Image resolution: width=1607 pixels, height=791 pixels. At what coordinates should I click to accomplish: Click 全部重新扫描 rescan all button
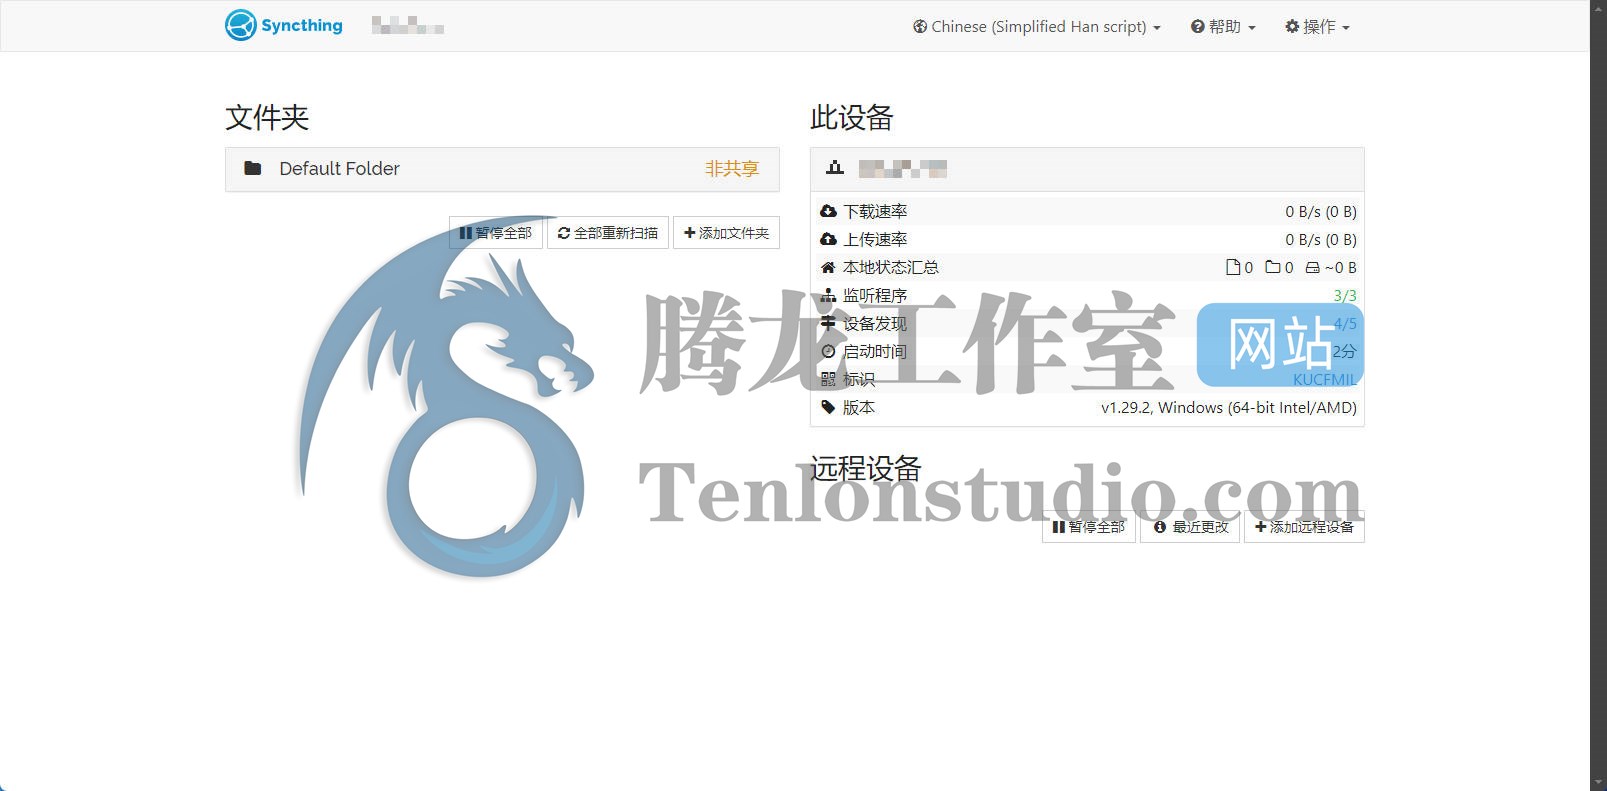(x=608, y=233)
